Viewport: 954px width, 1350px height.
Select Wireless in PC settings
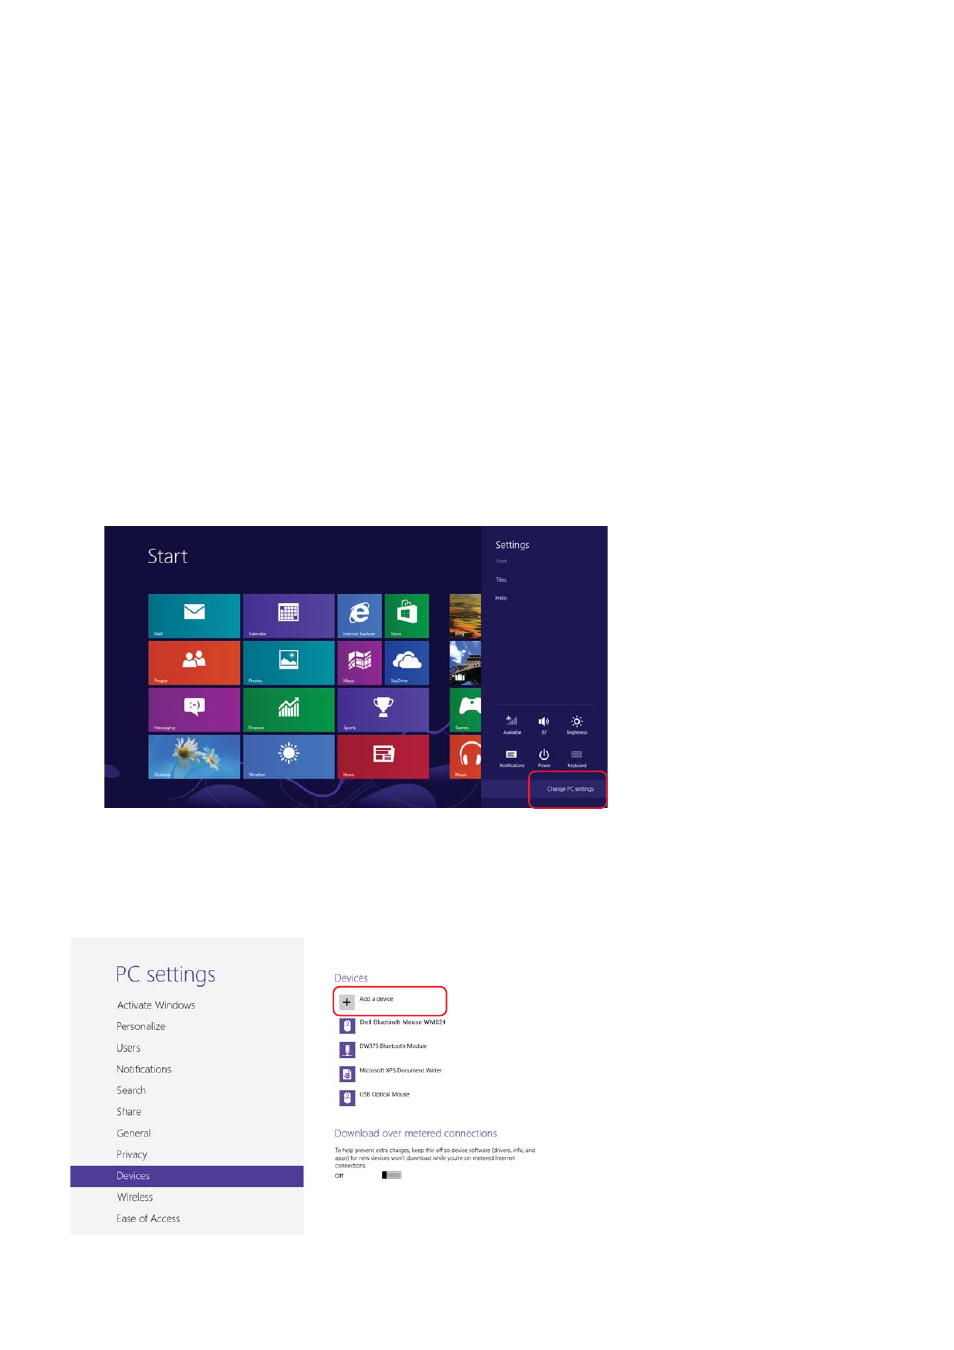click(135, 1197)
